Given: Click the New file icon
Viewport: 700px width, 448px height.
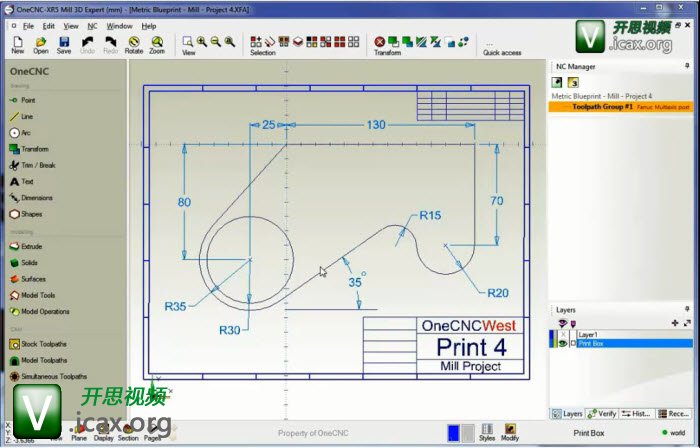Looking at the screenshot, I should pyautogui.click(x=18, y=42).
